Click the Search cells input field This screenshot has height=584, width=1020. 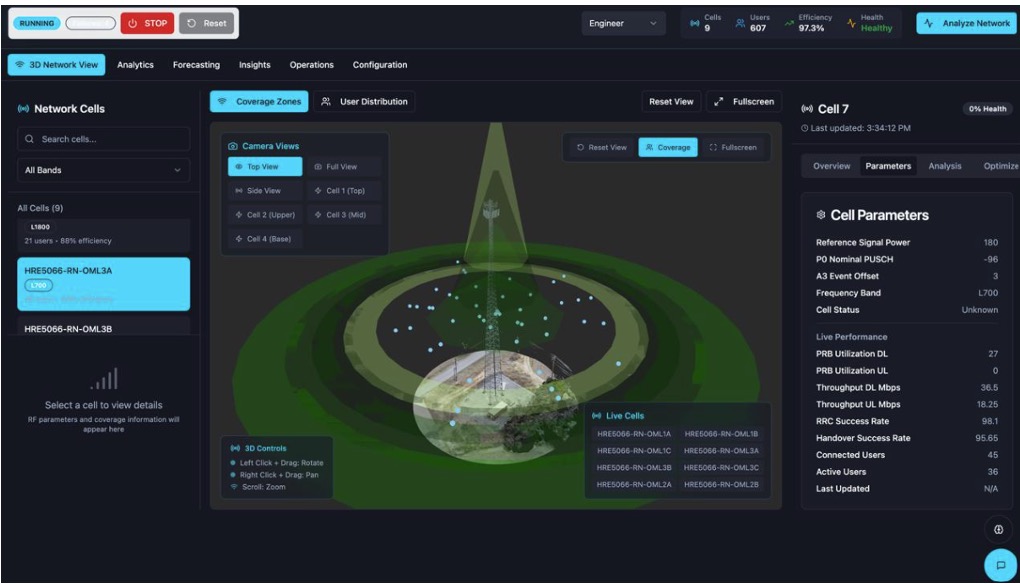coord(104,139)
